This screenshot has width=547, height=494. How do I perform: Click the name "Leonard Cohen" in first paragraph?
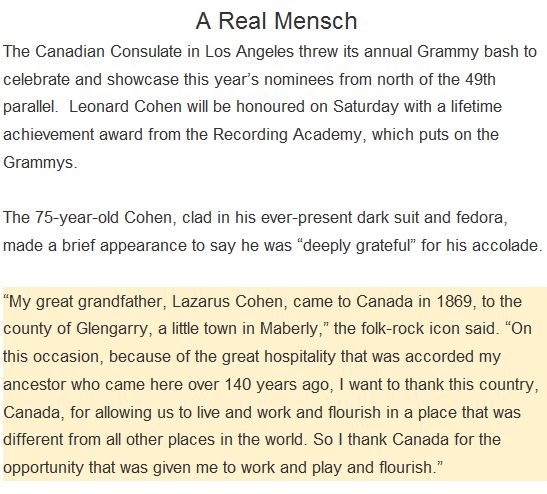coord(125,107)
